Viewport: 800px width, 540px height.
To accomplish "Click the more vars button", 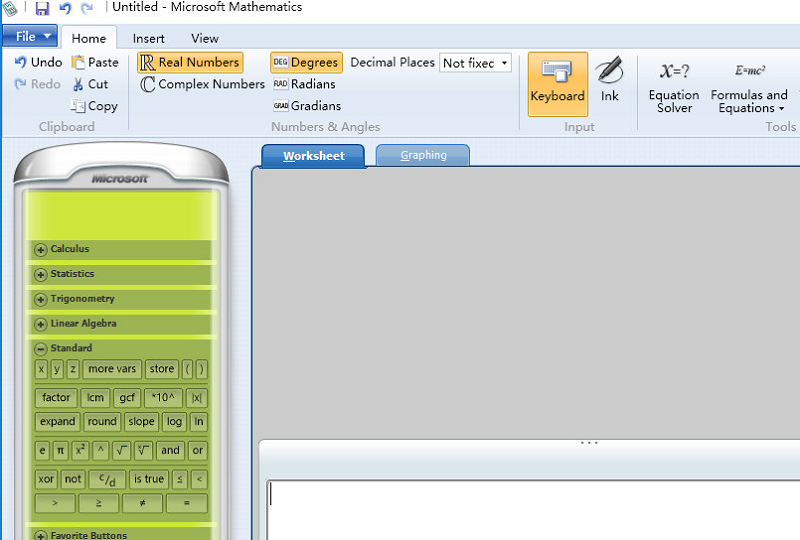I will [112, 369].
